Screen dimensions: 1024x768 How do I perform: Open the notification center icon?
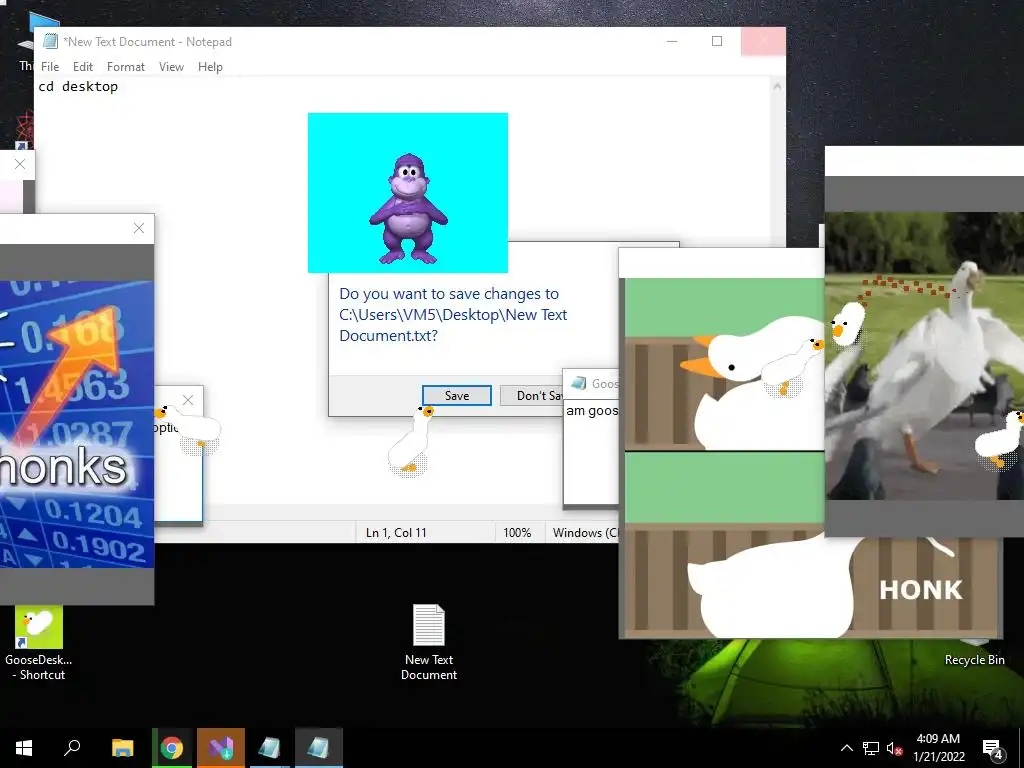(x=993, y=749)
